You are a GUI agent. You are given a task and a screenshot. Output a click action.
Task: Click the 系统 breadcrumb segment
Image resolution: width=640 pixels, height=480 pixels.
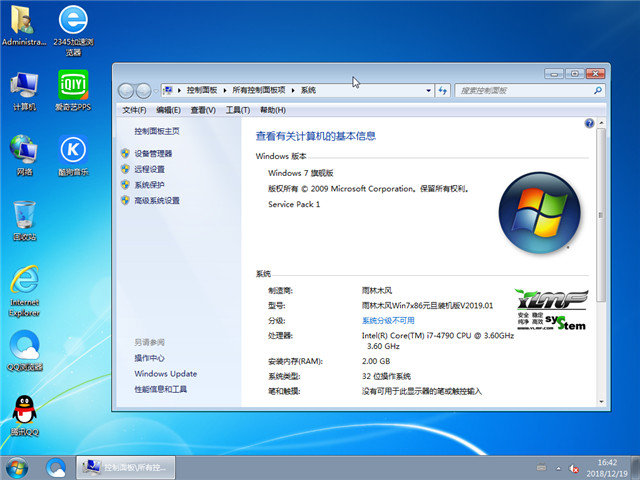pyautogui.click(x=308, y=90)
